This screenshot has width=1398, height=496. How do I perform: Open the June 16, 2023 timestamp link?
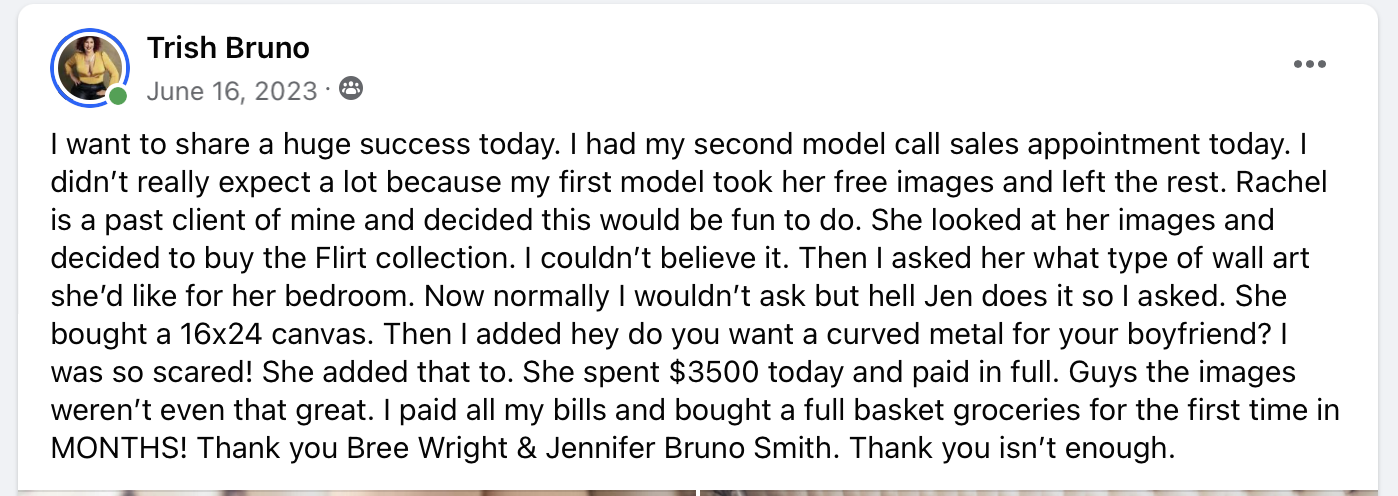pos(231,91)
